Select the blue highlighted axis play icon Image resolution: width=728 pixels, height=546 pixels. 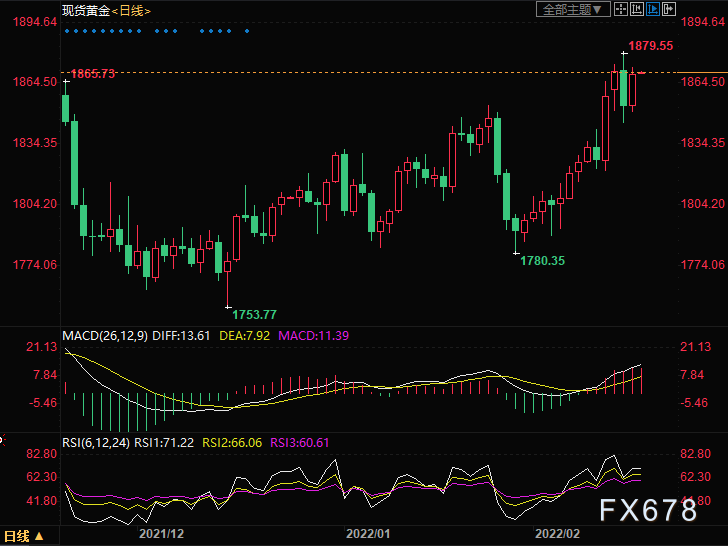click(x=653, y=9)
